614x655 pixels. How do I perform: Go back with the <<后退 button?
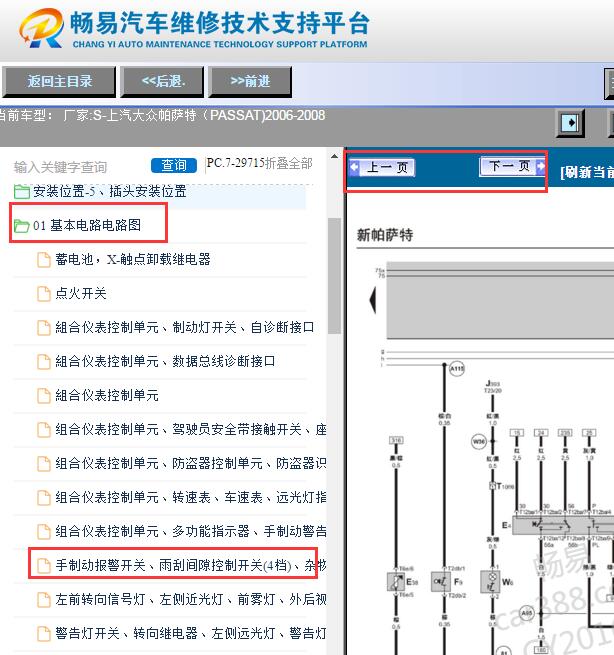pyautogui.click(x=162, y=81)
